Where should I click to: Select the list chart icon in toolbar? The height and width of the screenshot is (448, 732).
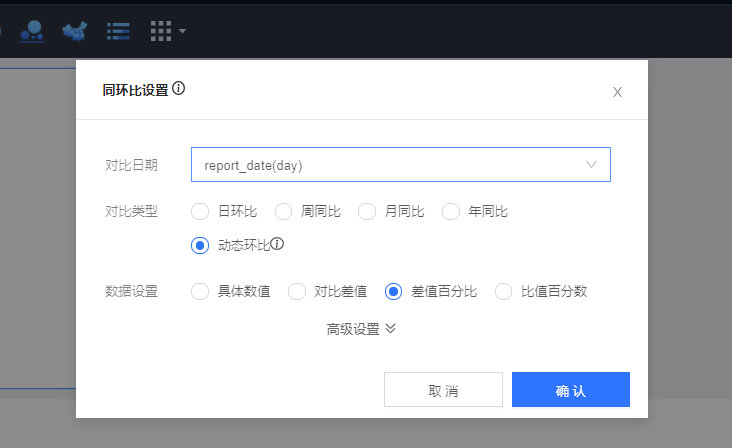click(119, 31)
